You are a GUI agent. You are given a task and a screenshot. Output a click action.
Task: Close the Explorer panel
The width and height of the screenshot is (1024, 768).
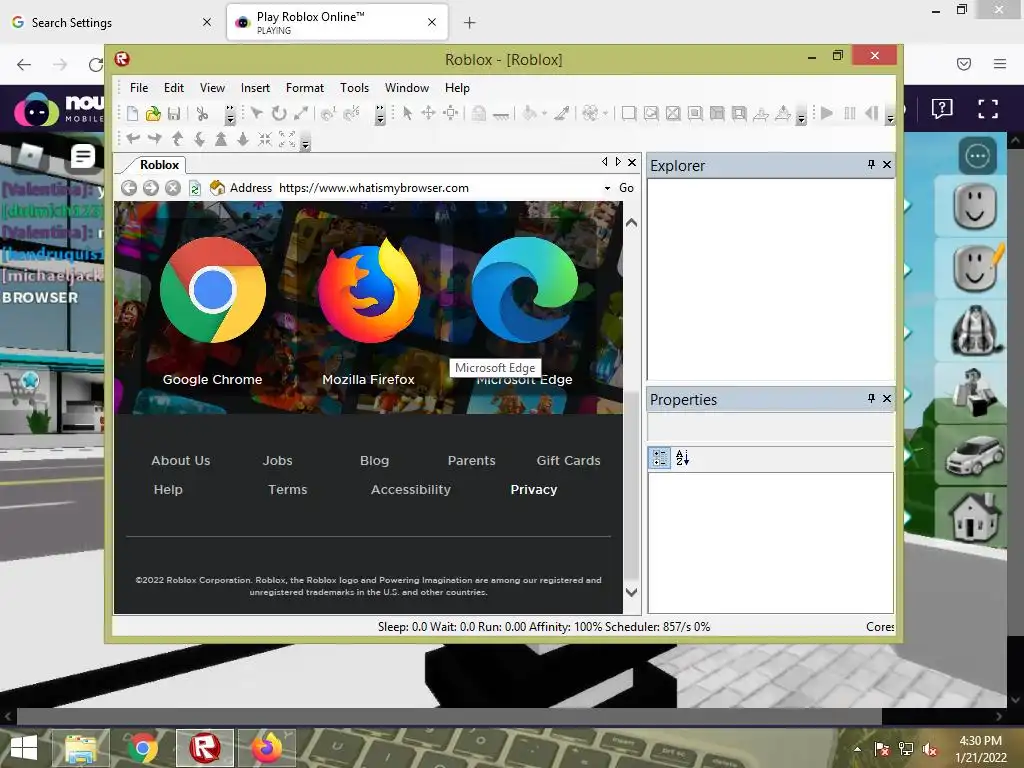887,165
